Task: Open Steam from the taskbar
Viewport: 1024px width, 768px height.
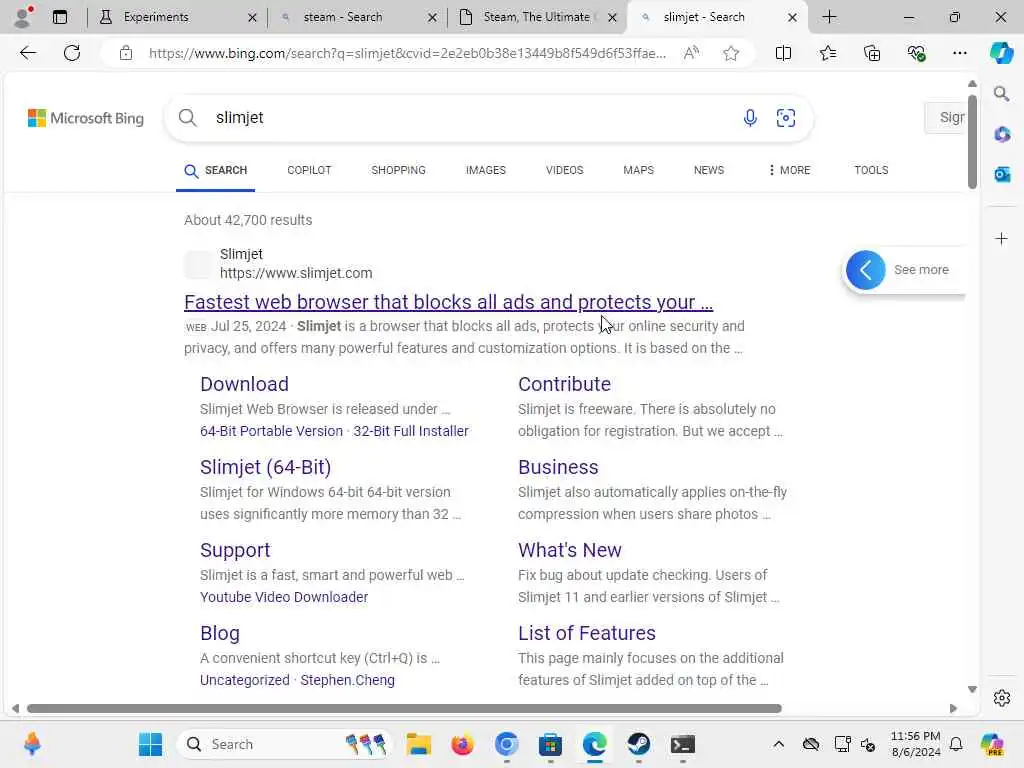Action: (638, 744)
